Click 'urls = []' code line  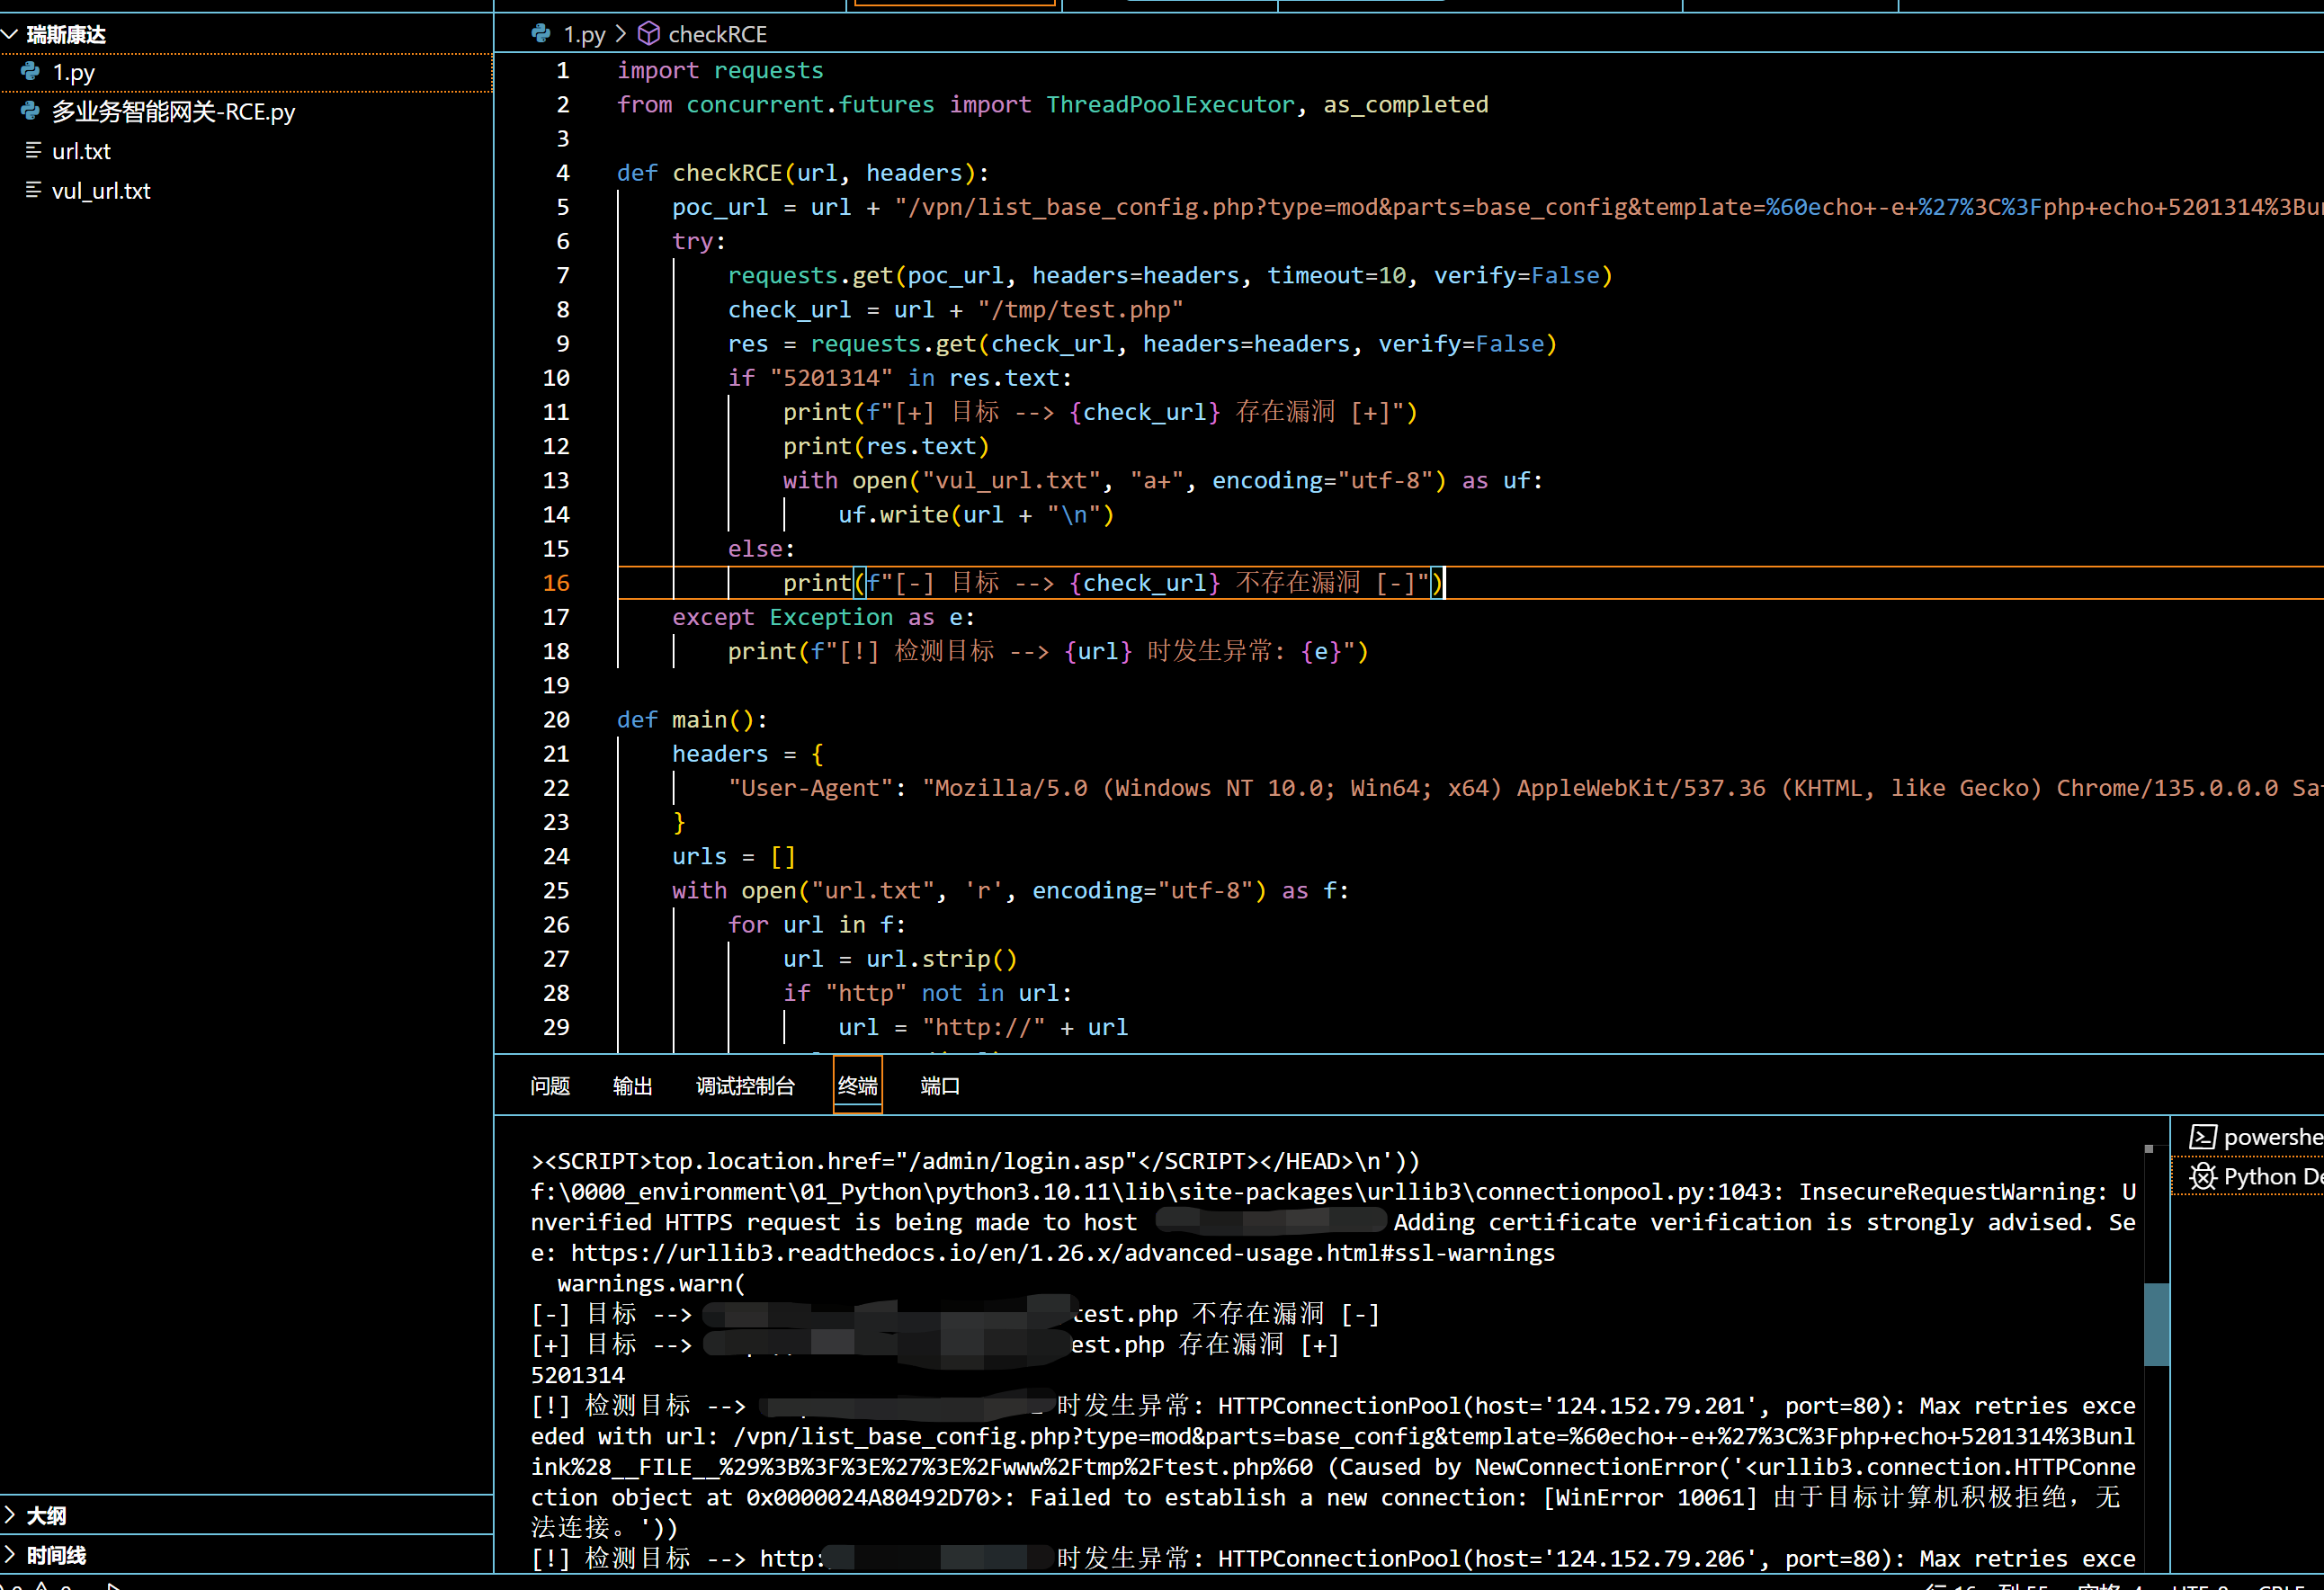pos(734,857)
